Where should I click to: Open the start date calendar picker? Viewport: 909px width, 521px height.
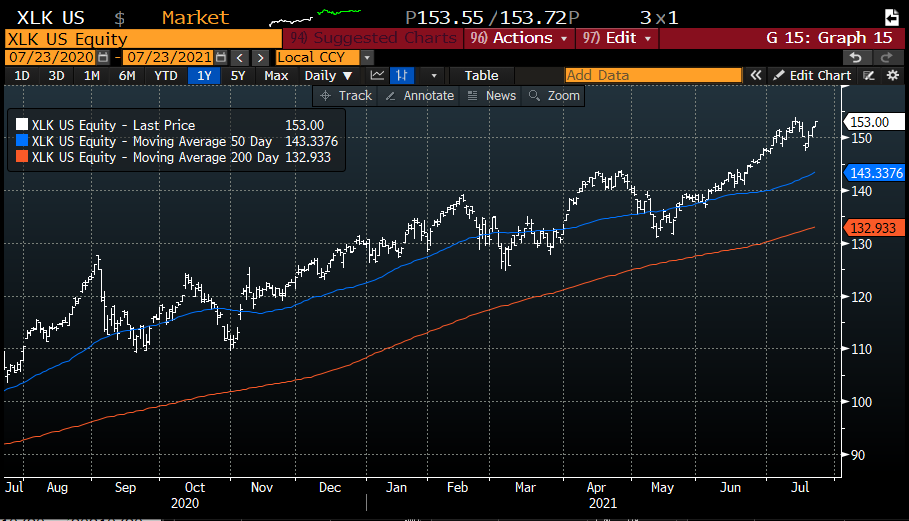point(103,57)
